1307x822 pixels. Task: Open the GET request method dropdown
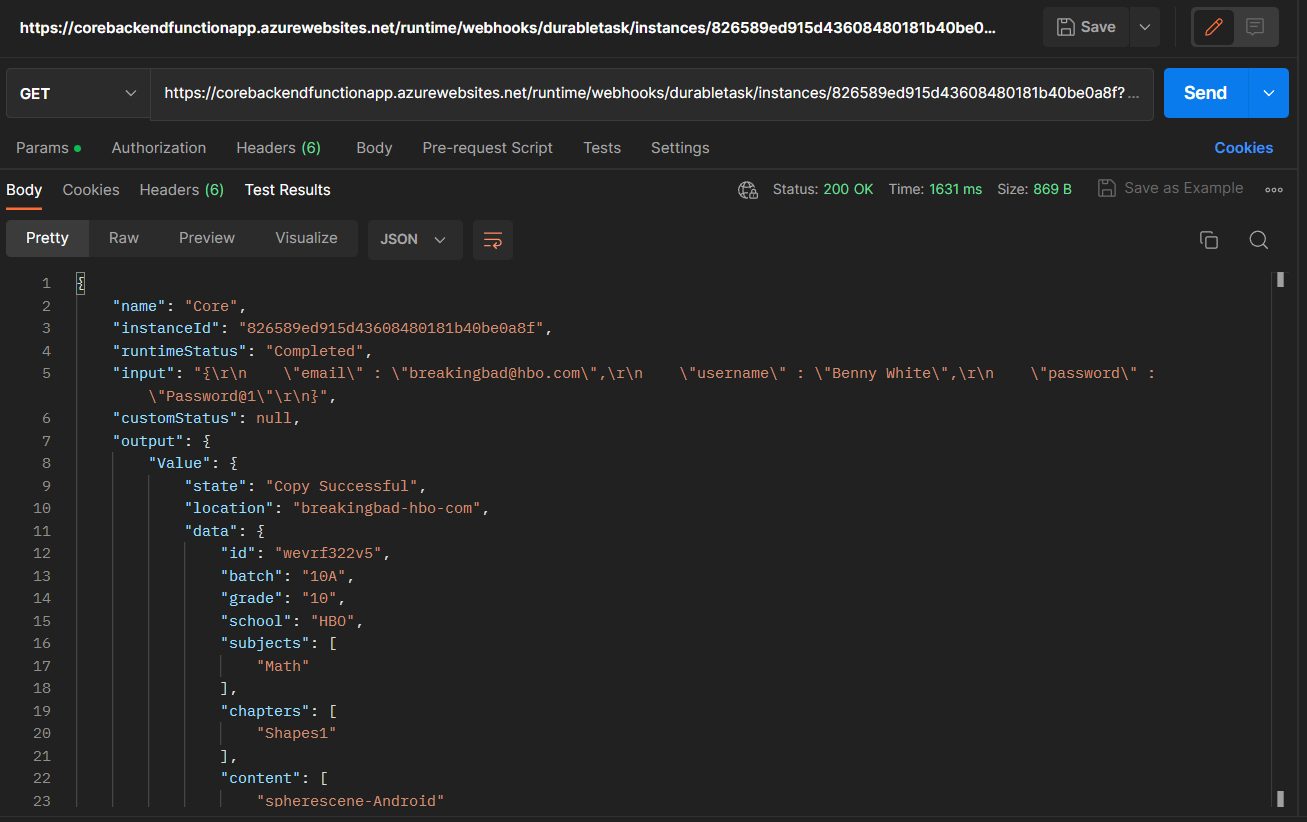click(77, 92)
